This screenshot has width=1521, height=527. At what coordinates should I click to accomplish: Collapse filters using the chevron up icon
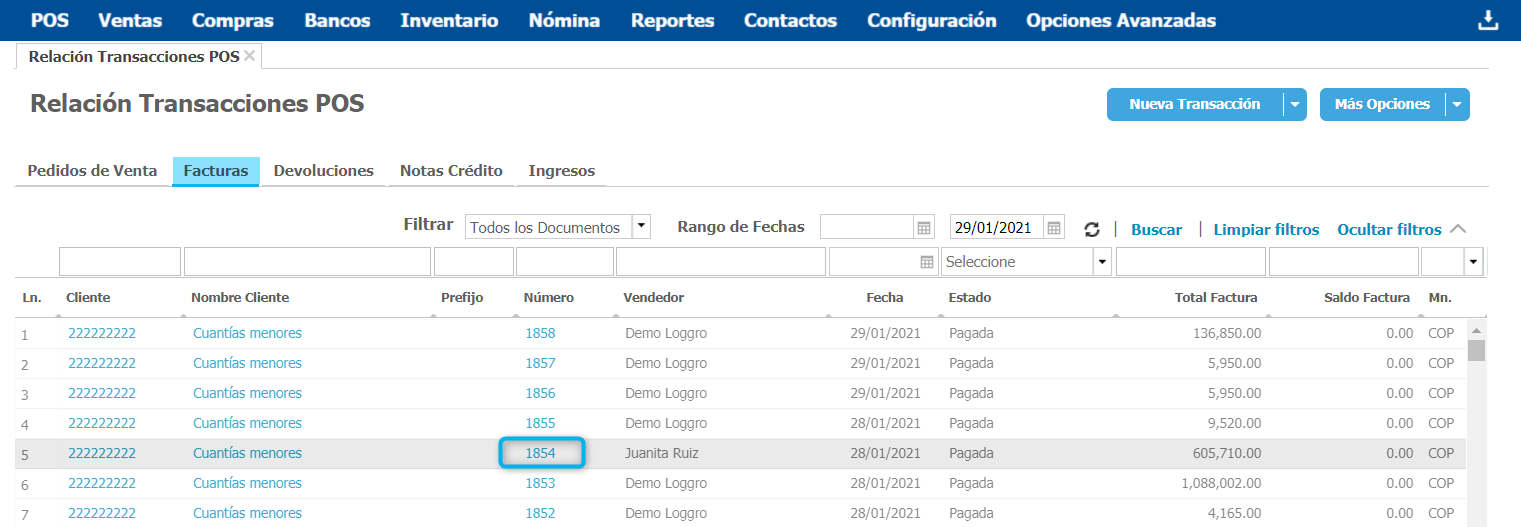1458,229
